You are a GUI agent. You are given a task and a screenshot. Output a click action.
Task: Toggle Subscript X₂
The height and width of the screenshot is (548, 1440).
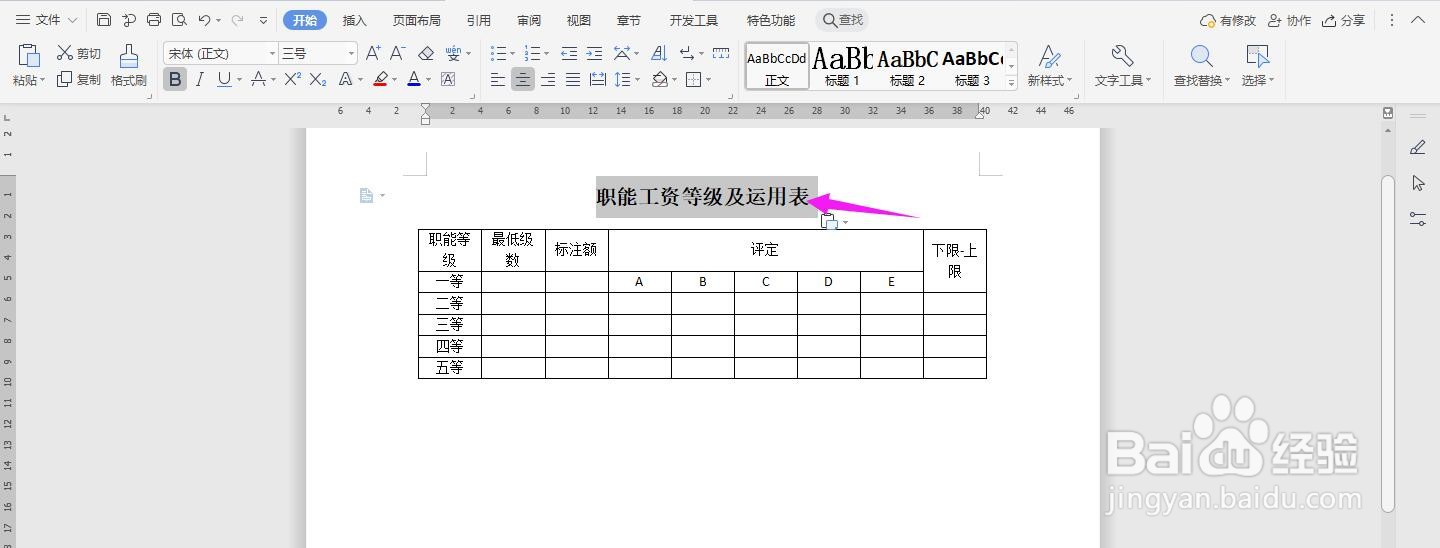coord(318,79)
